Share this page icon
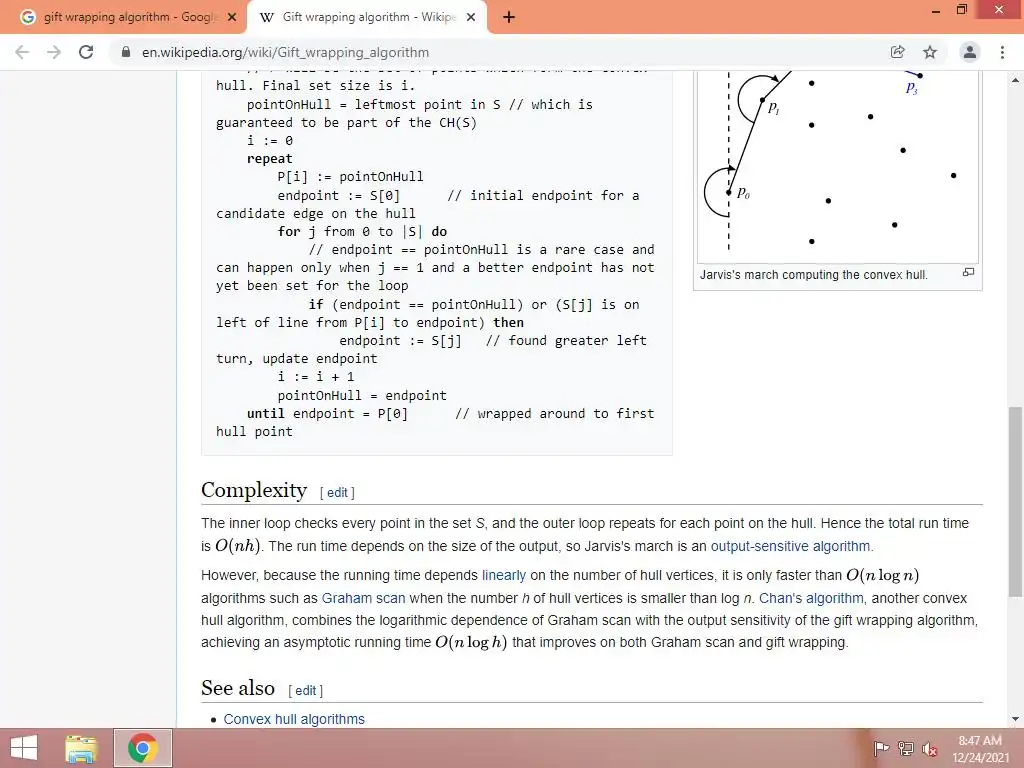Viewport: 1024px width, 768px height. pos(897,52)
